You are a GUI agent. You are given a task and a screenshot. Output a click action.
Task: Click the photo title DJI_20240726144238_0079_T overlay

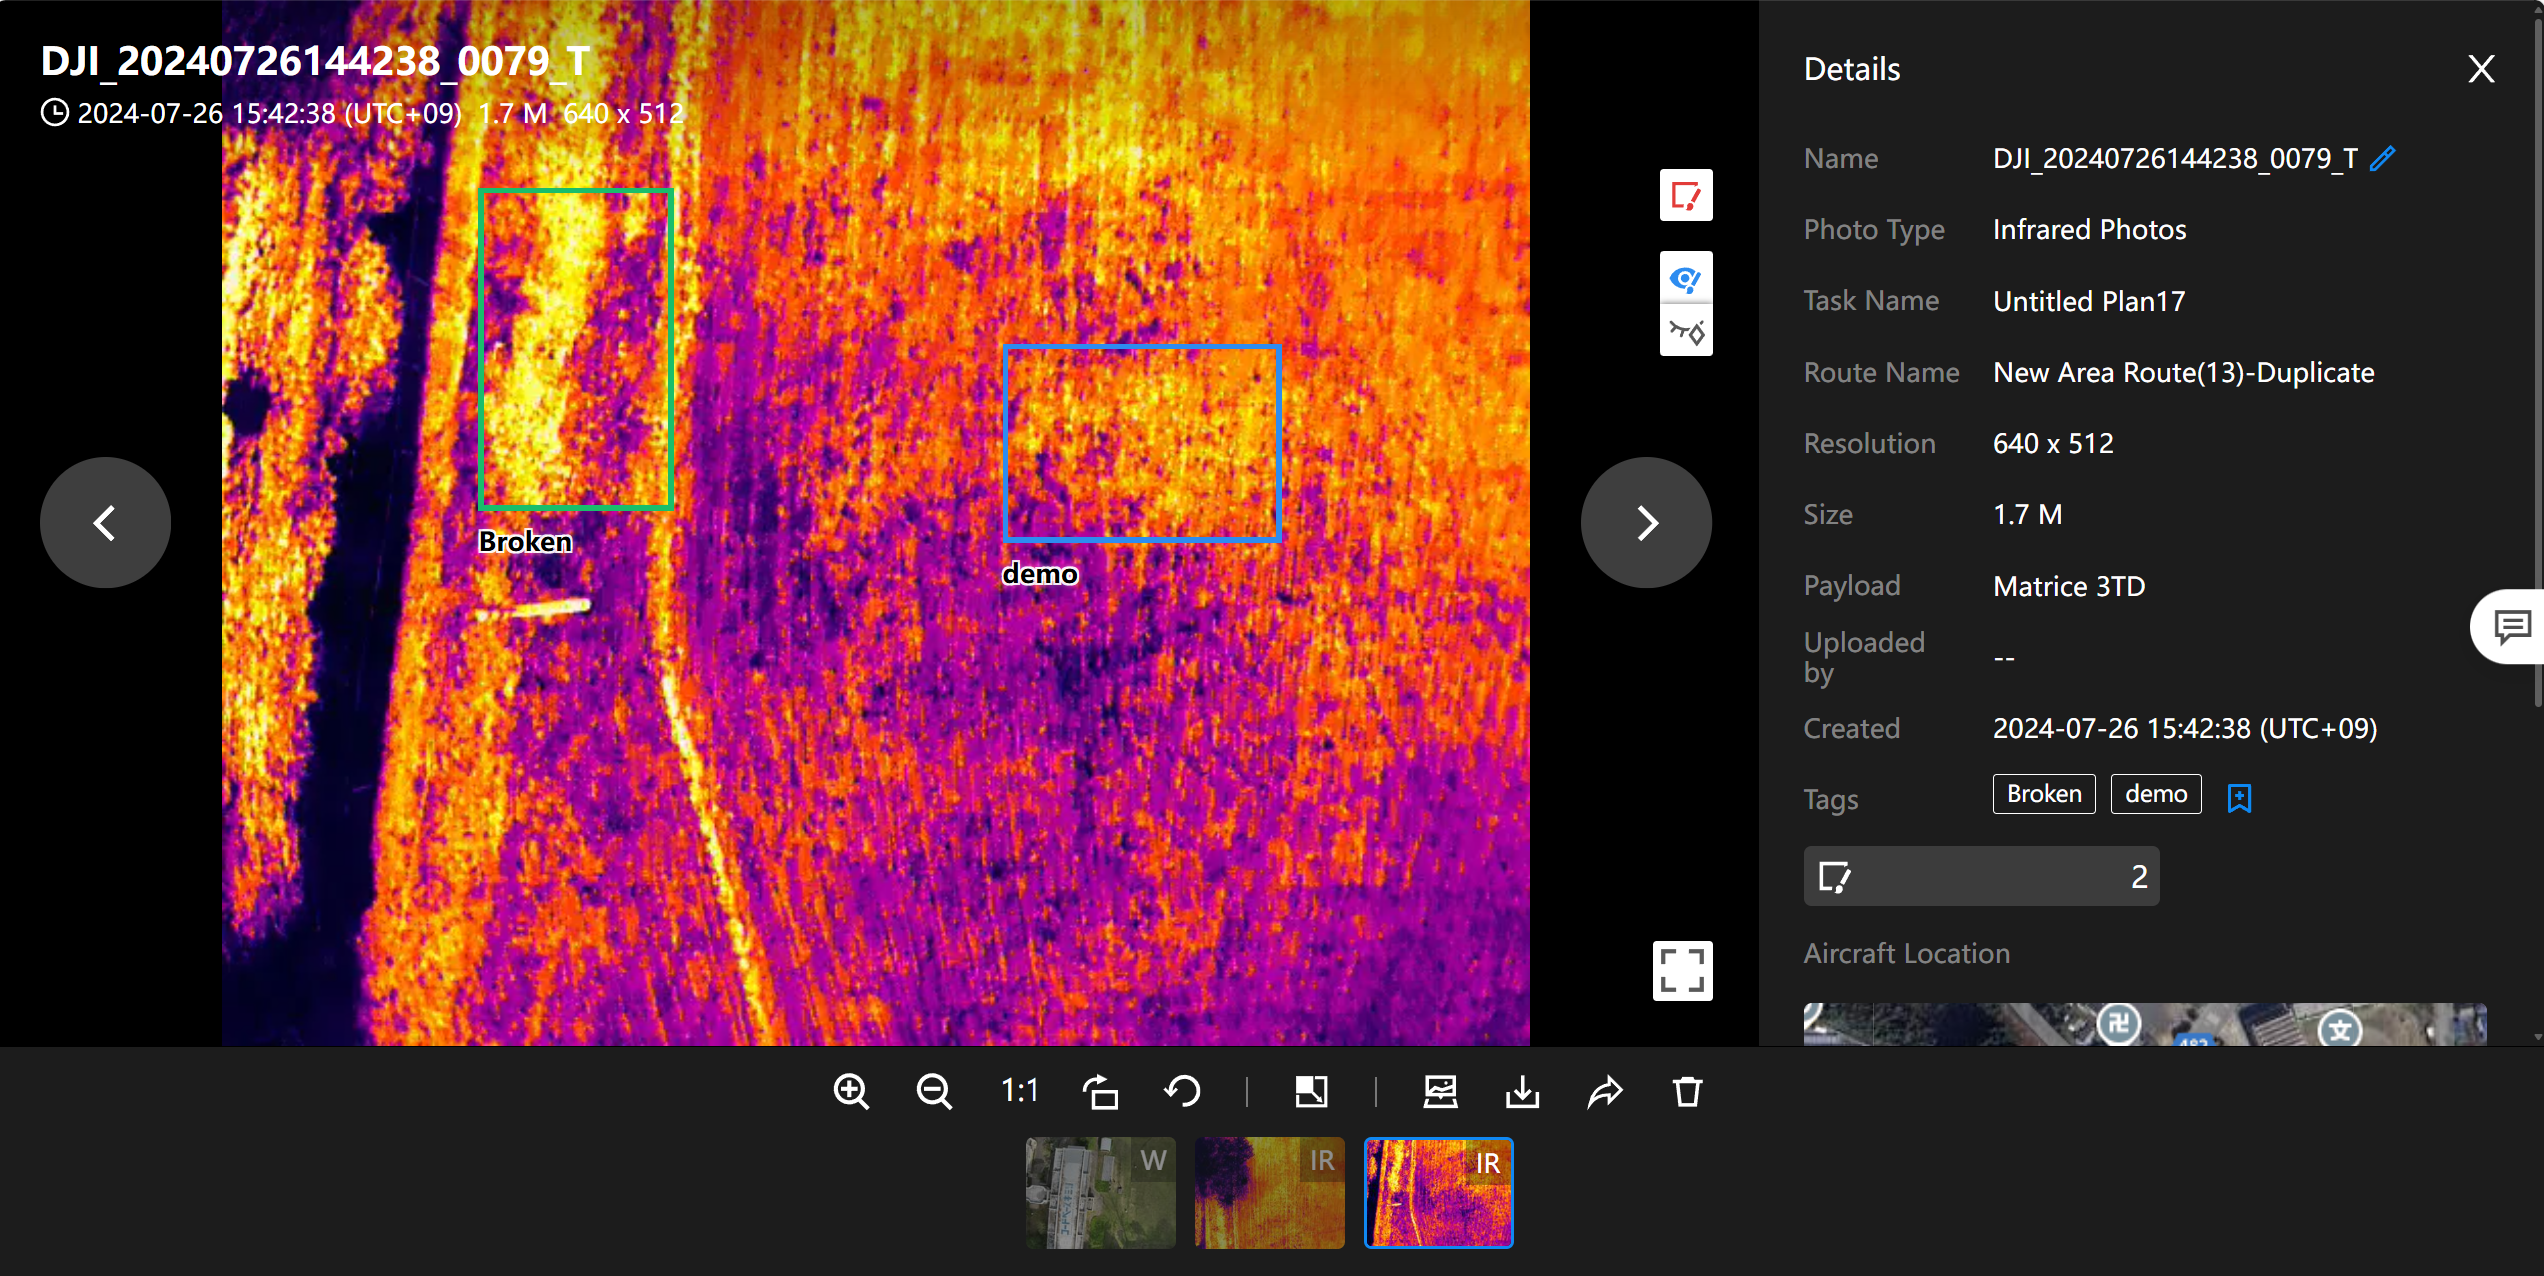(315, 61)
